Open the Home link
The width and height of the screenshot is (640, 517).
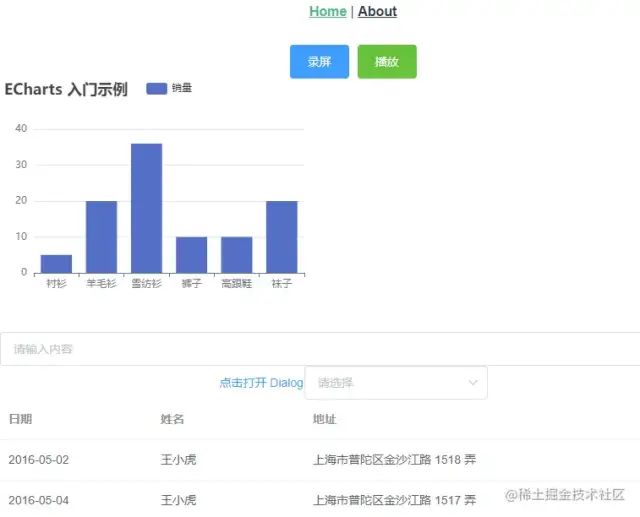pyautogui.click(x=328, y=11)
